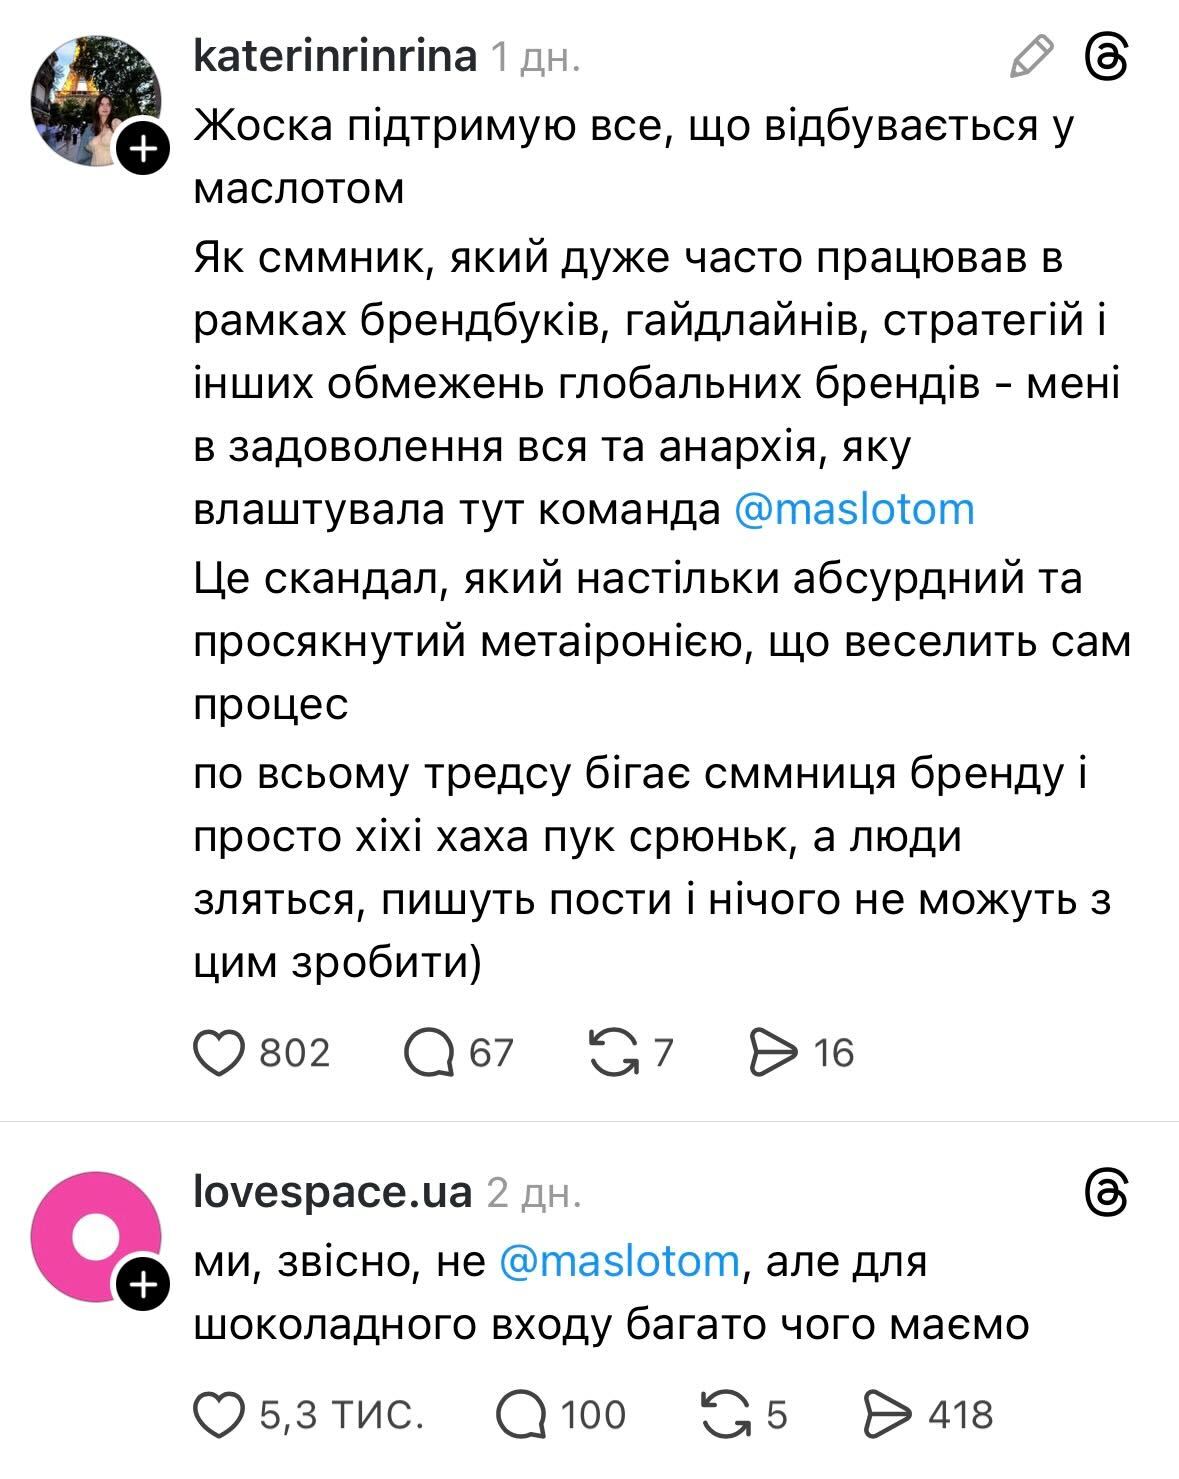
Task: Tap Threads logo beside lovespace.ua post
Action: point(1107,1193)
